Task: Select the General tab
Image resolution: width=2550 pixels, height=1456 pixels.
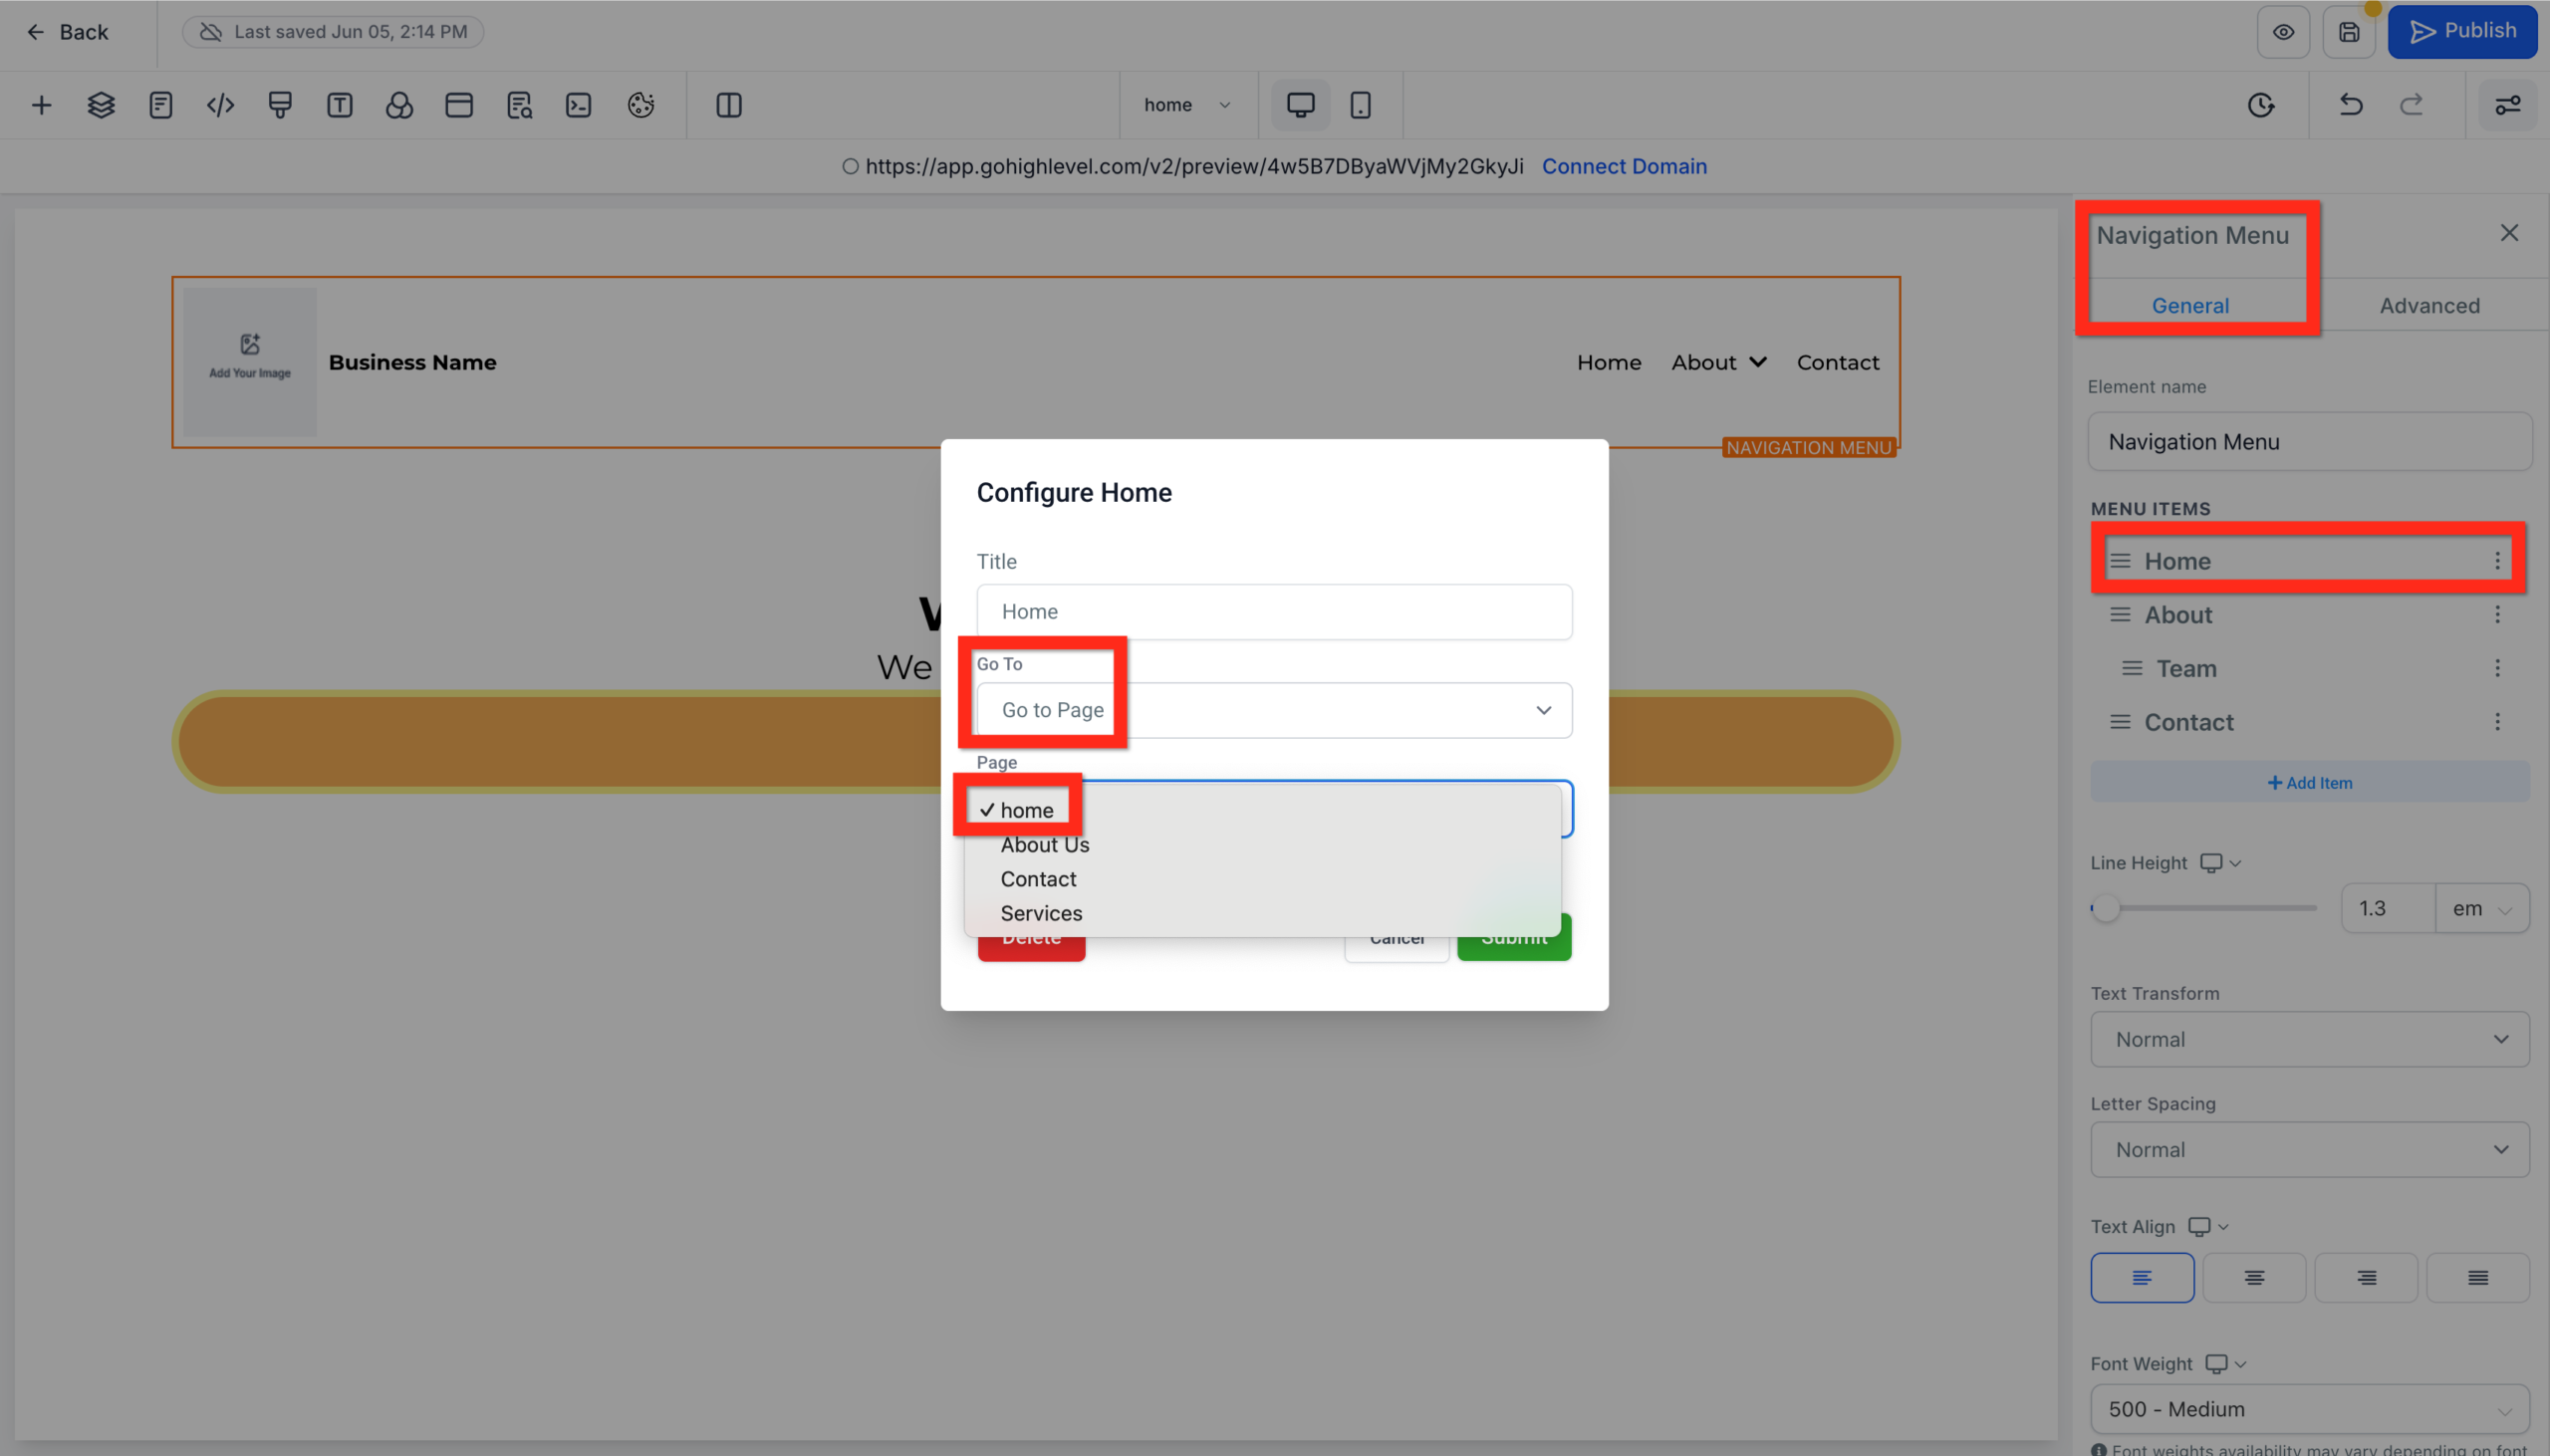Action: click(x=2190, y=305)
